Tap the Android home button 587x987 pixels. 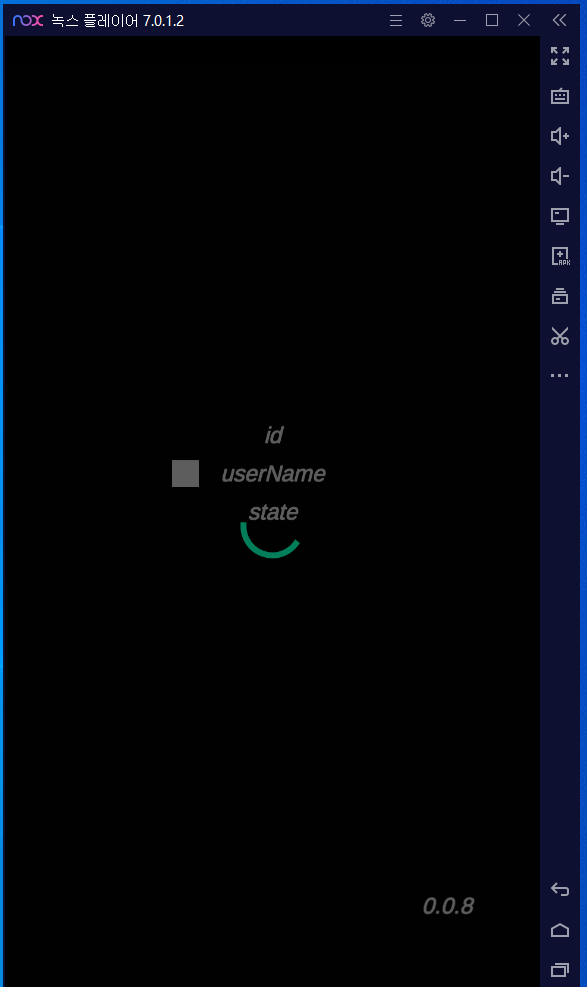tap(559, 930)
